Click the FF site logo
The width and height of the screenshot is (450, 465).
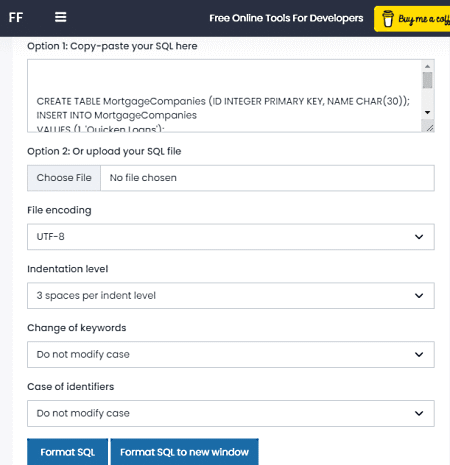coord(16,17)
